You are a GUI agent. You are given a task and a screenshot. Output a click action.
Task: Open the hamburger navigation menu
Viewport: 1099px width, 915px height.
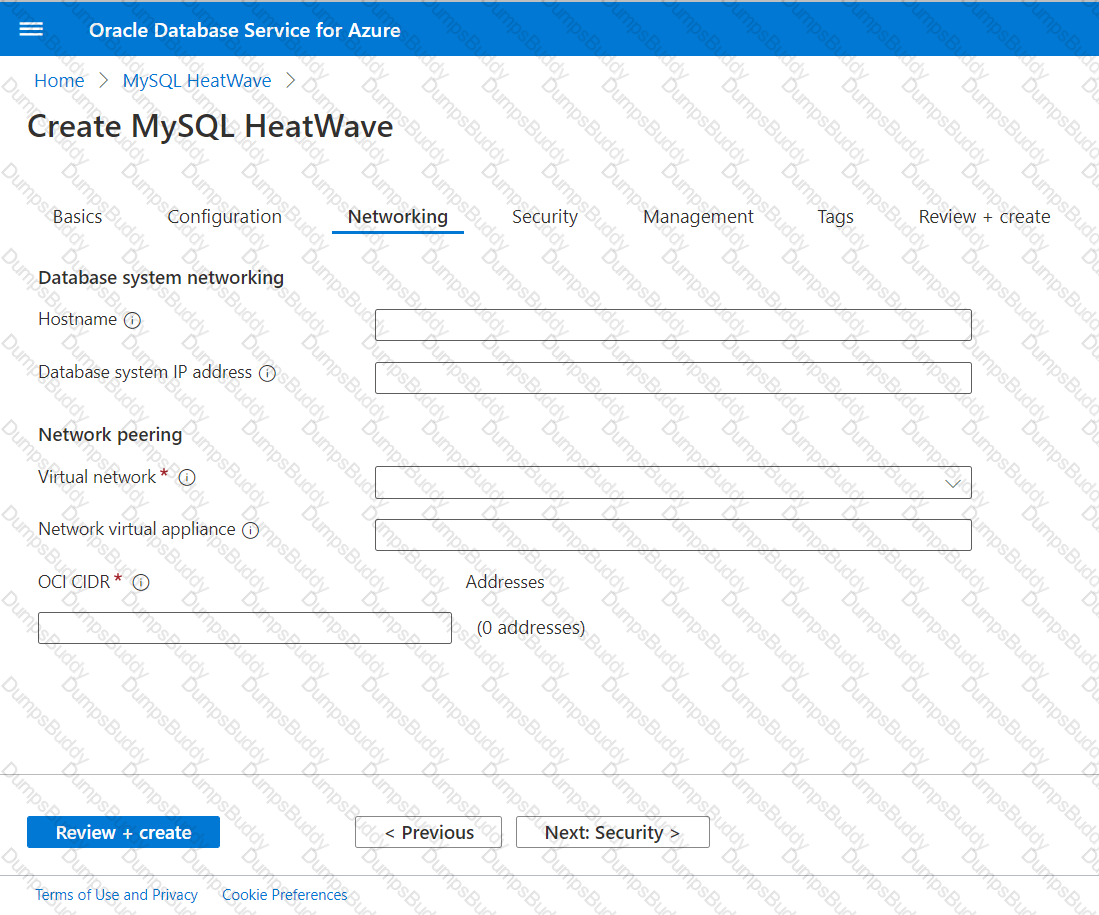[x=31, y=29]
